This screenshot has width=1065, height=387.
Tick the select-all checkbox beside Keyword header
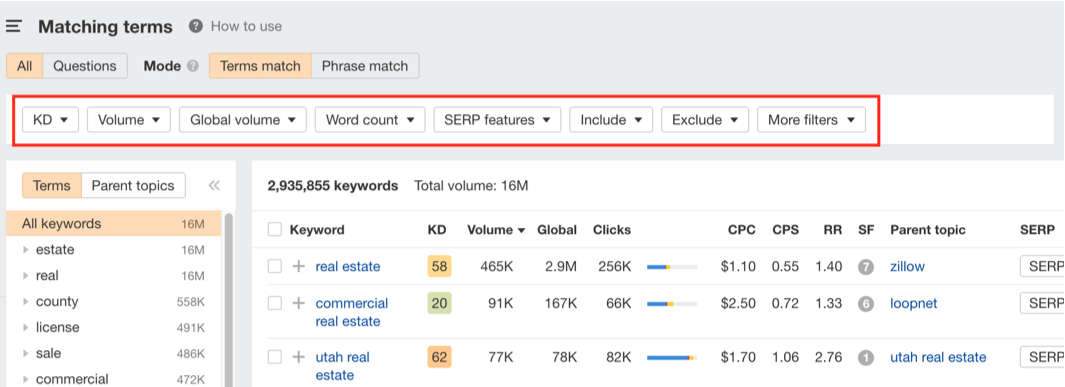274,229
